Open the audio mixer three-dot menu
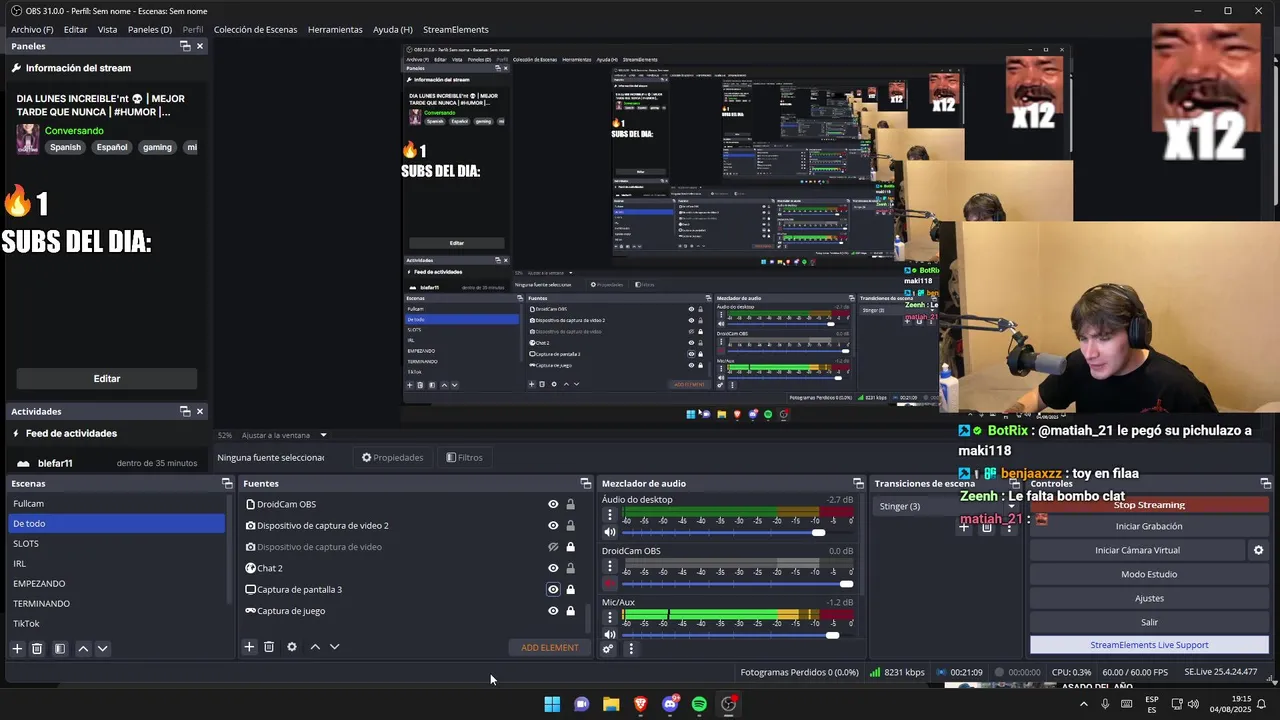This screenshot has height=720, width=1280. coord(631,649)
